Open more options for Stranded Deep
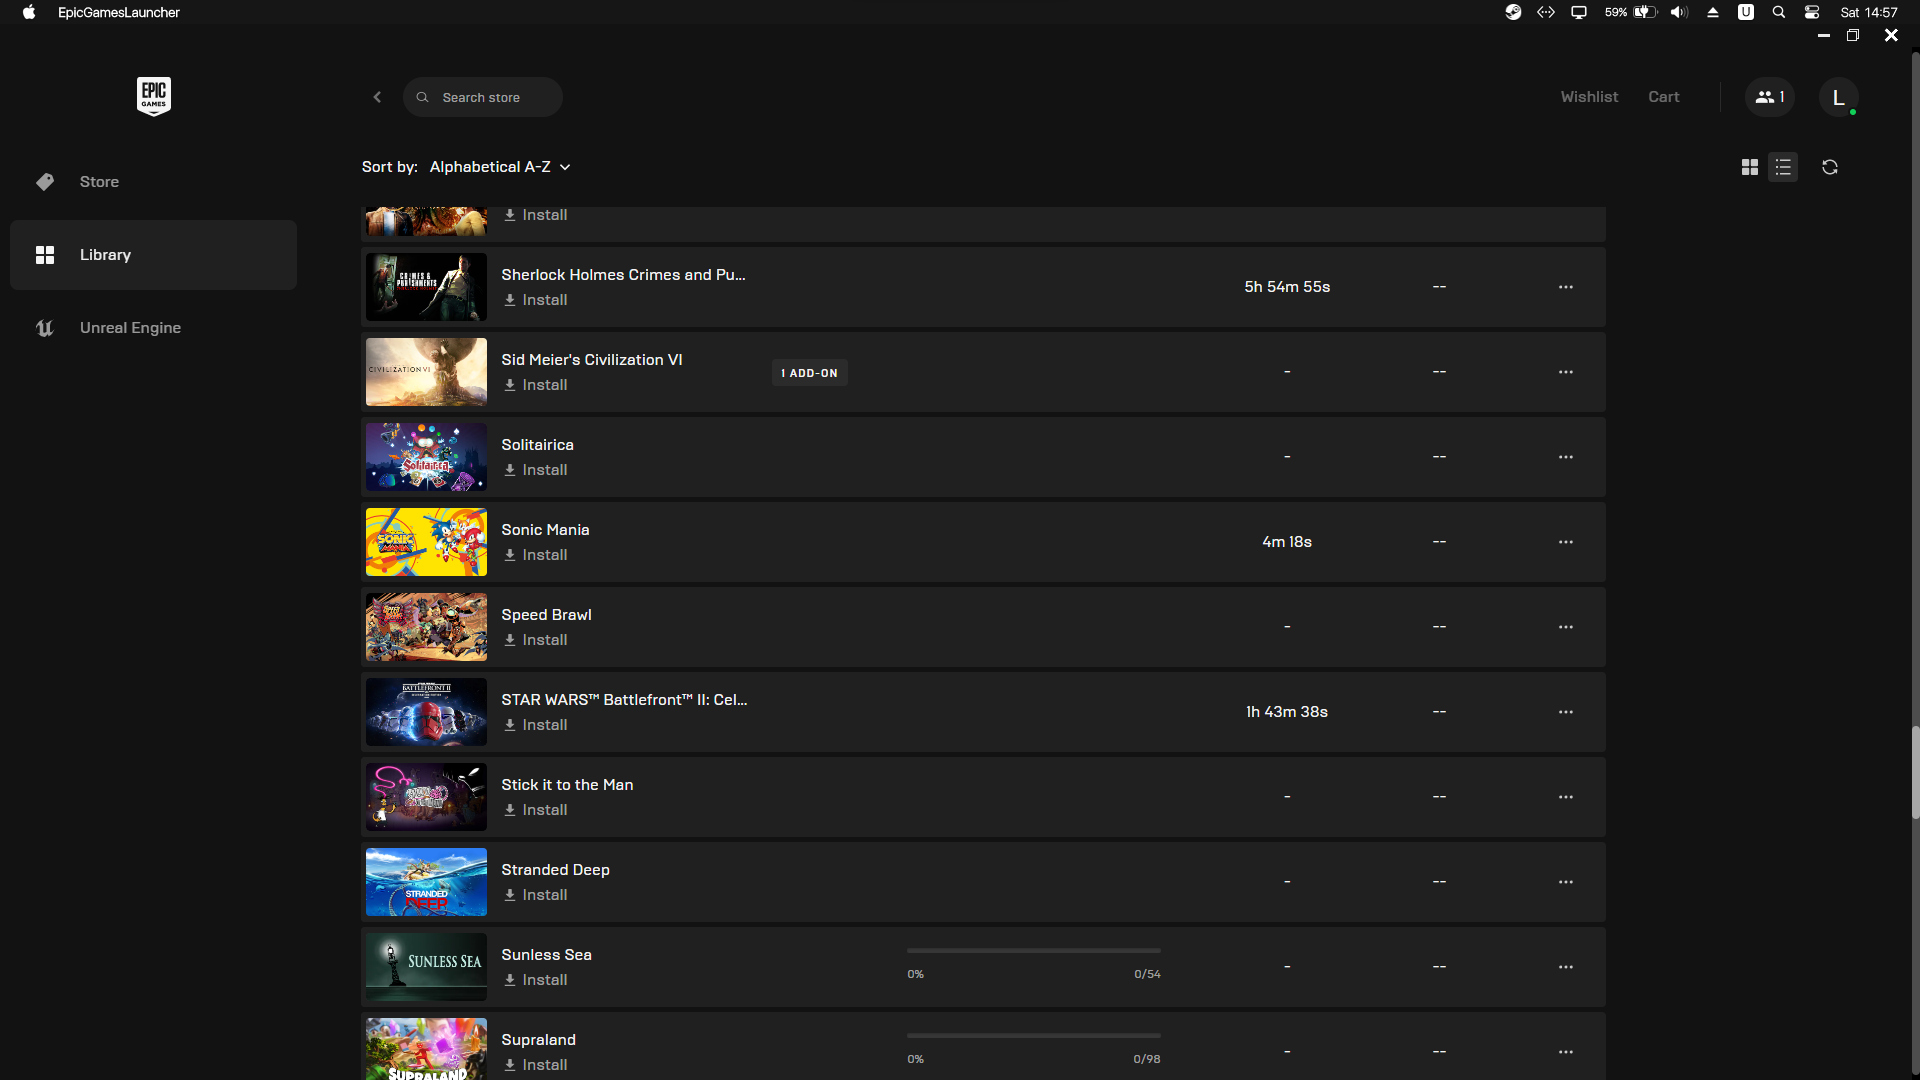The width and height of the screenshot is (1920, 1080). [x=1565, y=882]
